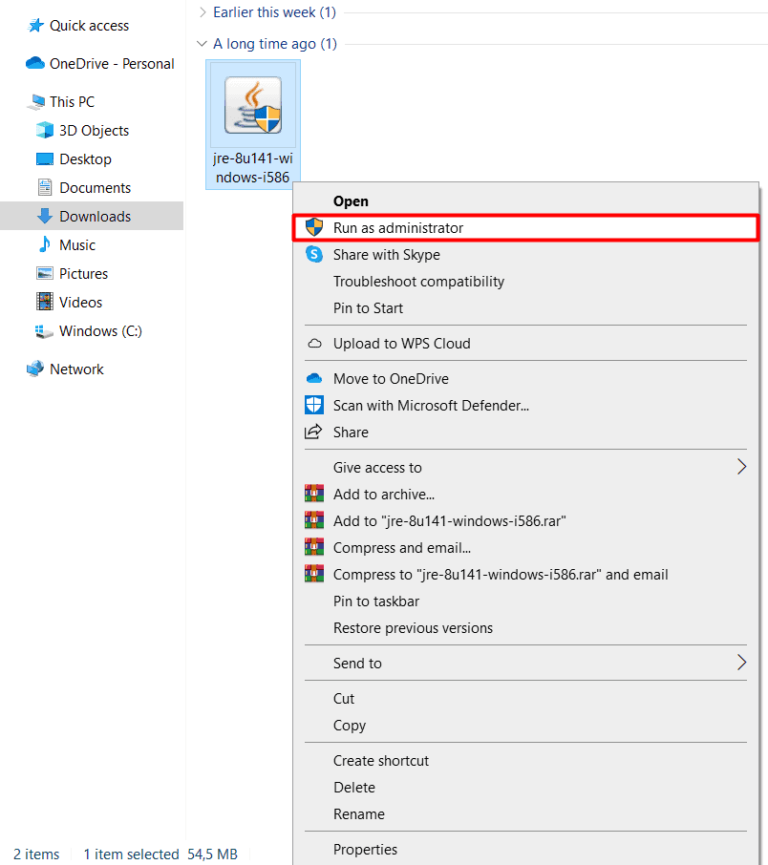Click the OneDrive cloud icon in sidebar
This screenshot has width=768, height=865.
[x=35, y=63]
